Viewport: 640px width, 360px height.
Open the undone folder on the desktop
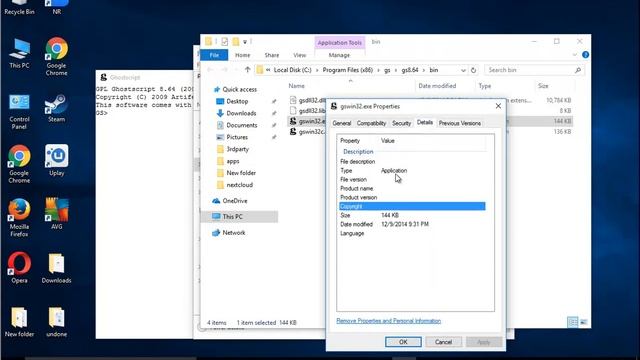point(56,322)
